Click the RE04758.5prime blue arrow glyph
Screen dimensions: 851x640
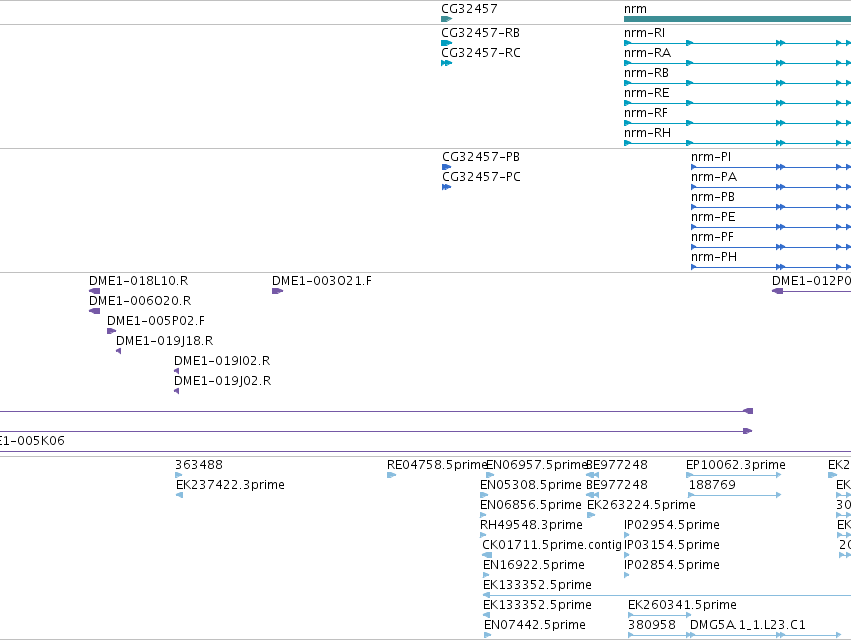pos(391,476)
